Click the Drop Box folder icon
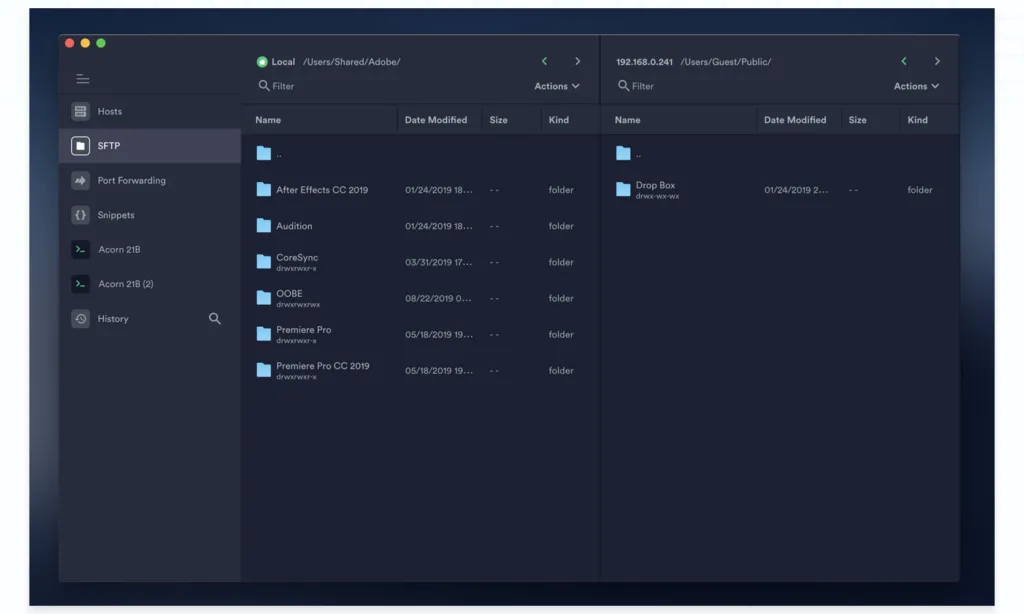The image size is (1024, 614). coord(623,189)
